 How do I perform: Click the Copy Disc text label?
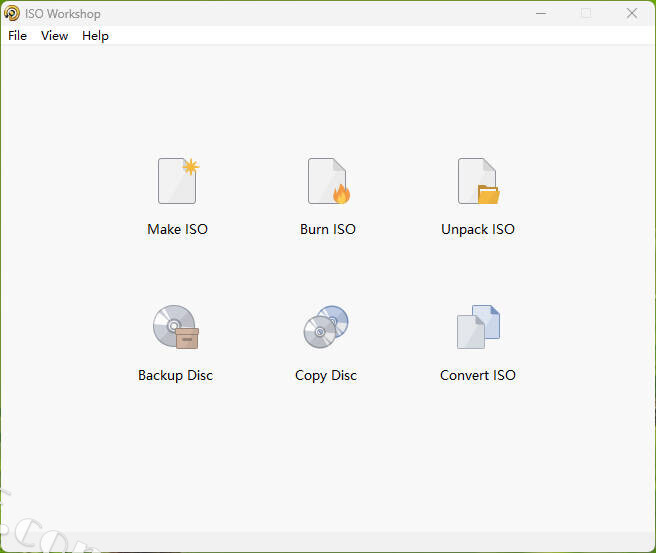(326, 376)
